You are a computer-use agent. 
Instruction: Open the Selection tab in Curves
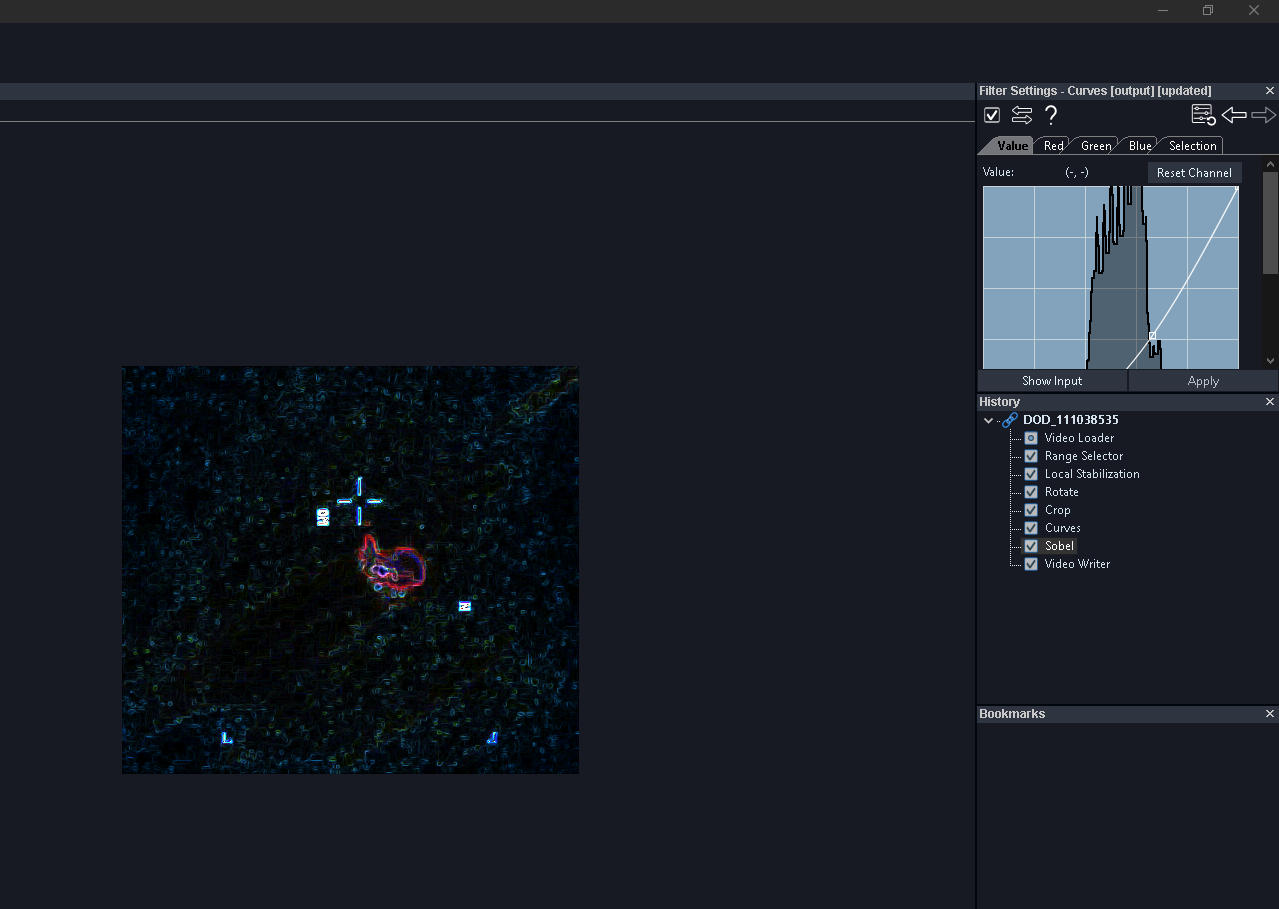click(1192, 146)
